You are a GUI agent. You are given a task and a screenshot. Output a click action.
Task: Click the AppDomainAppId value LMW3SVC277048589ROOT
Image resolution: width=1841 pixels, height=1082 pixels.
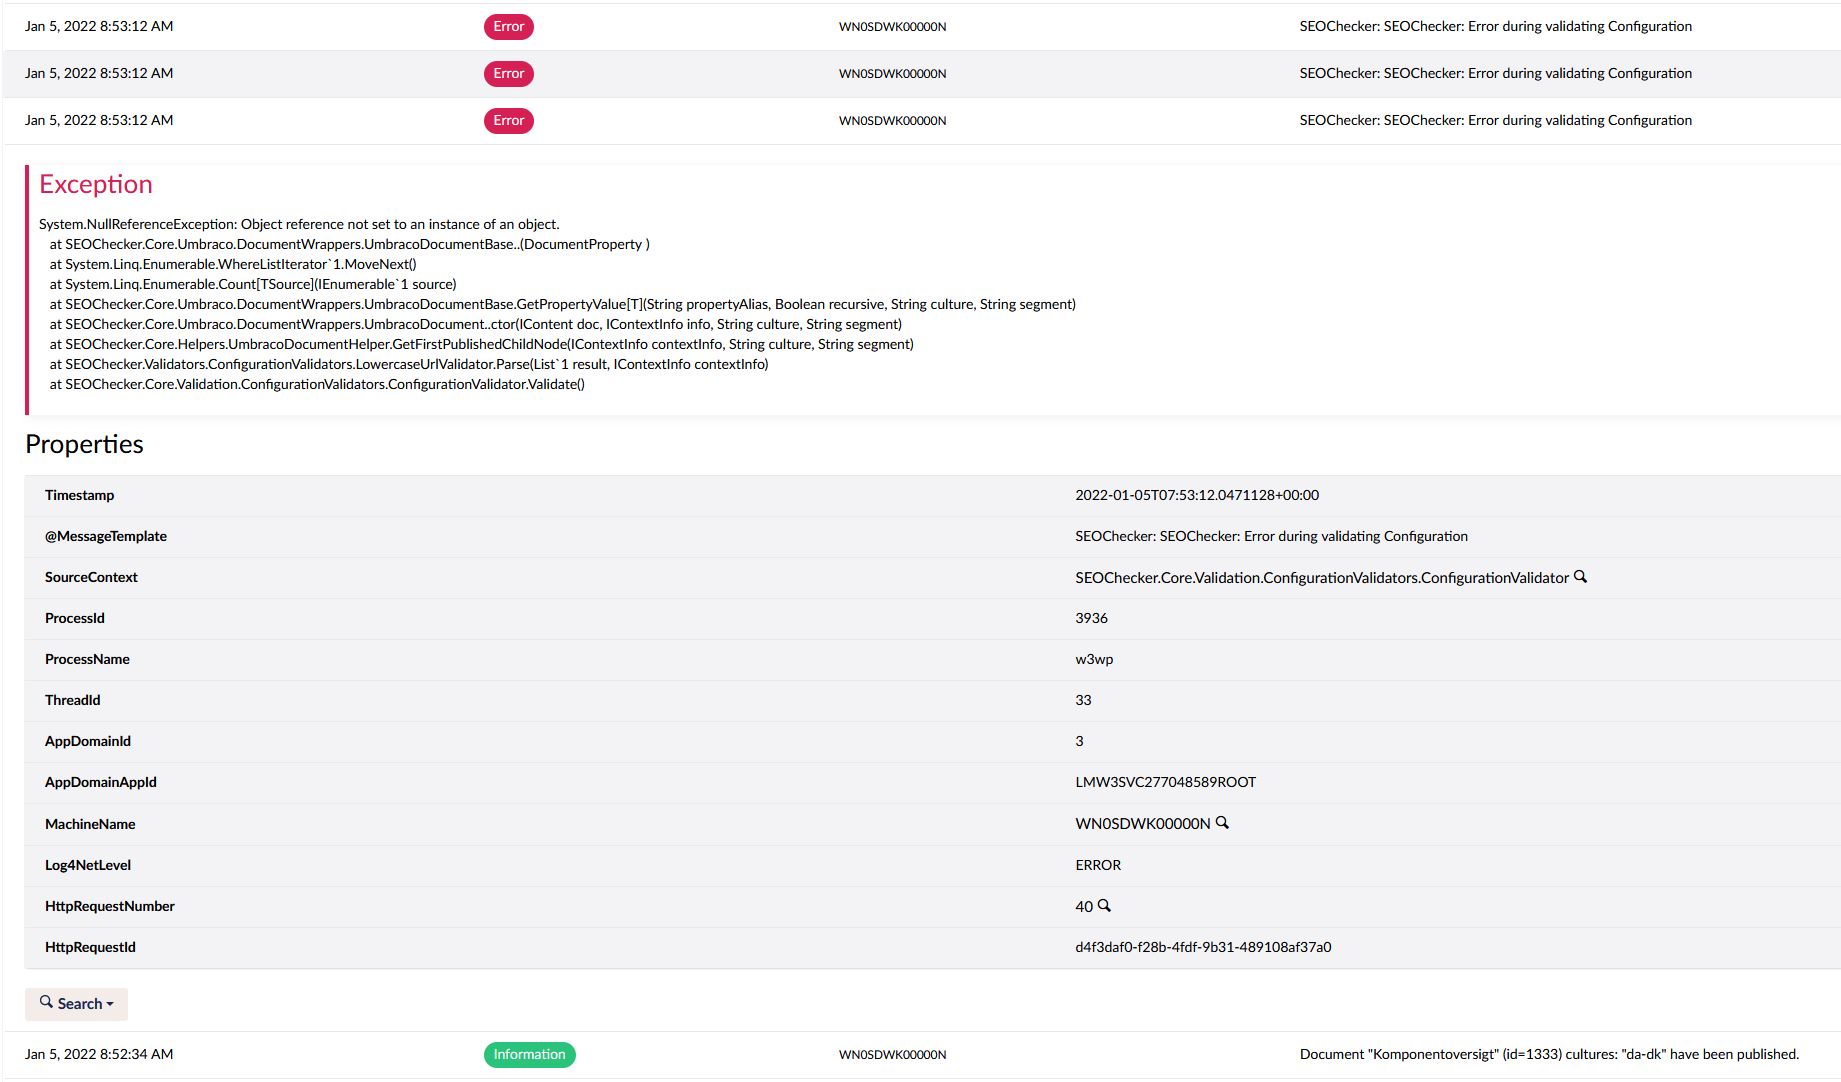[1165, 782]
